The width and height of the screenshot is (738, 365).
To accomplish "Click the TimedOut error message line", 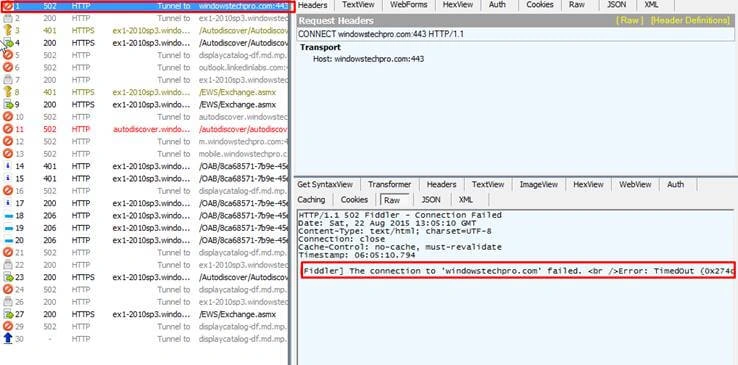I will point(518,271).
